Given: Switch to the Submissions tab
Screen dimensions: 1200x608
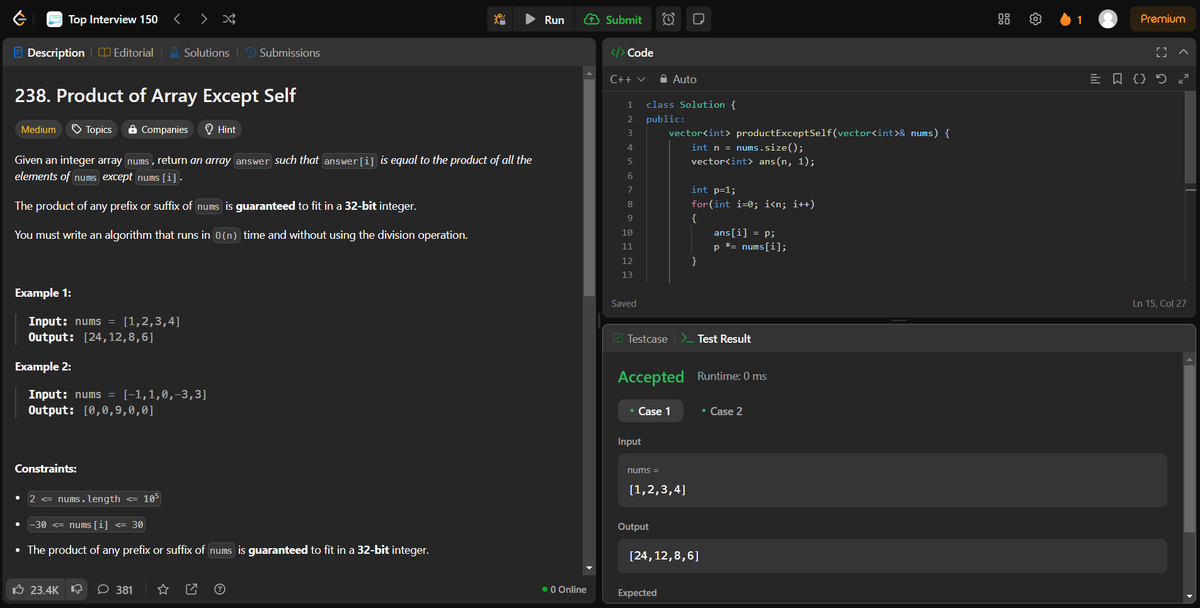Looking at the screenshot, I should pos(282,52).
